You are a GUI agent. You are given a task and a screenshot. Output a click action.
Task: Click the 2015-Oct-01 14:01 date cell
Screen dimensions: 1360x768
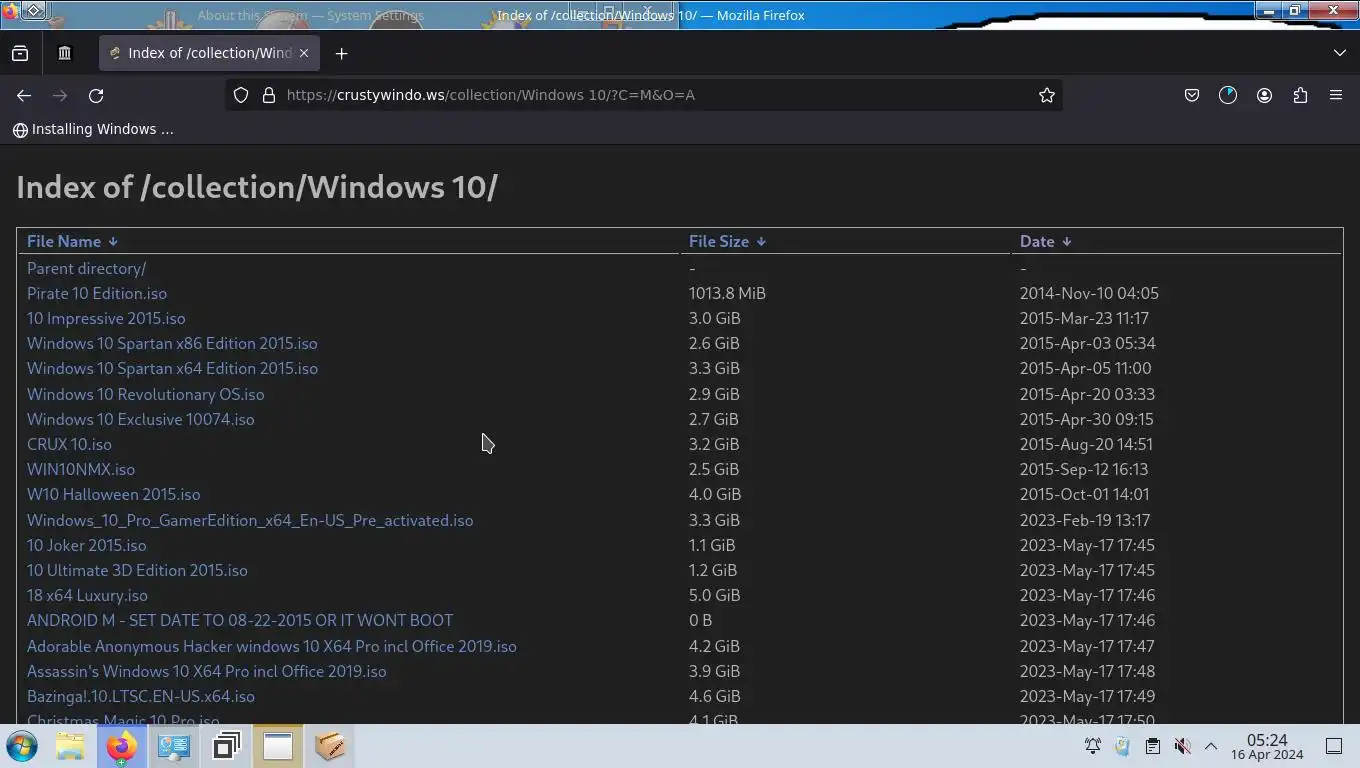pos(1084,494)
